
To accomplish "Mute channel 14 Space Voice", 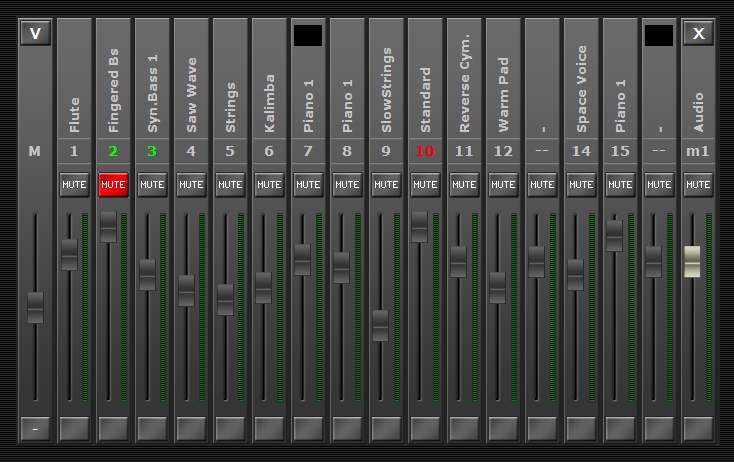I will [581, 184].
